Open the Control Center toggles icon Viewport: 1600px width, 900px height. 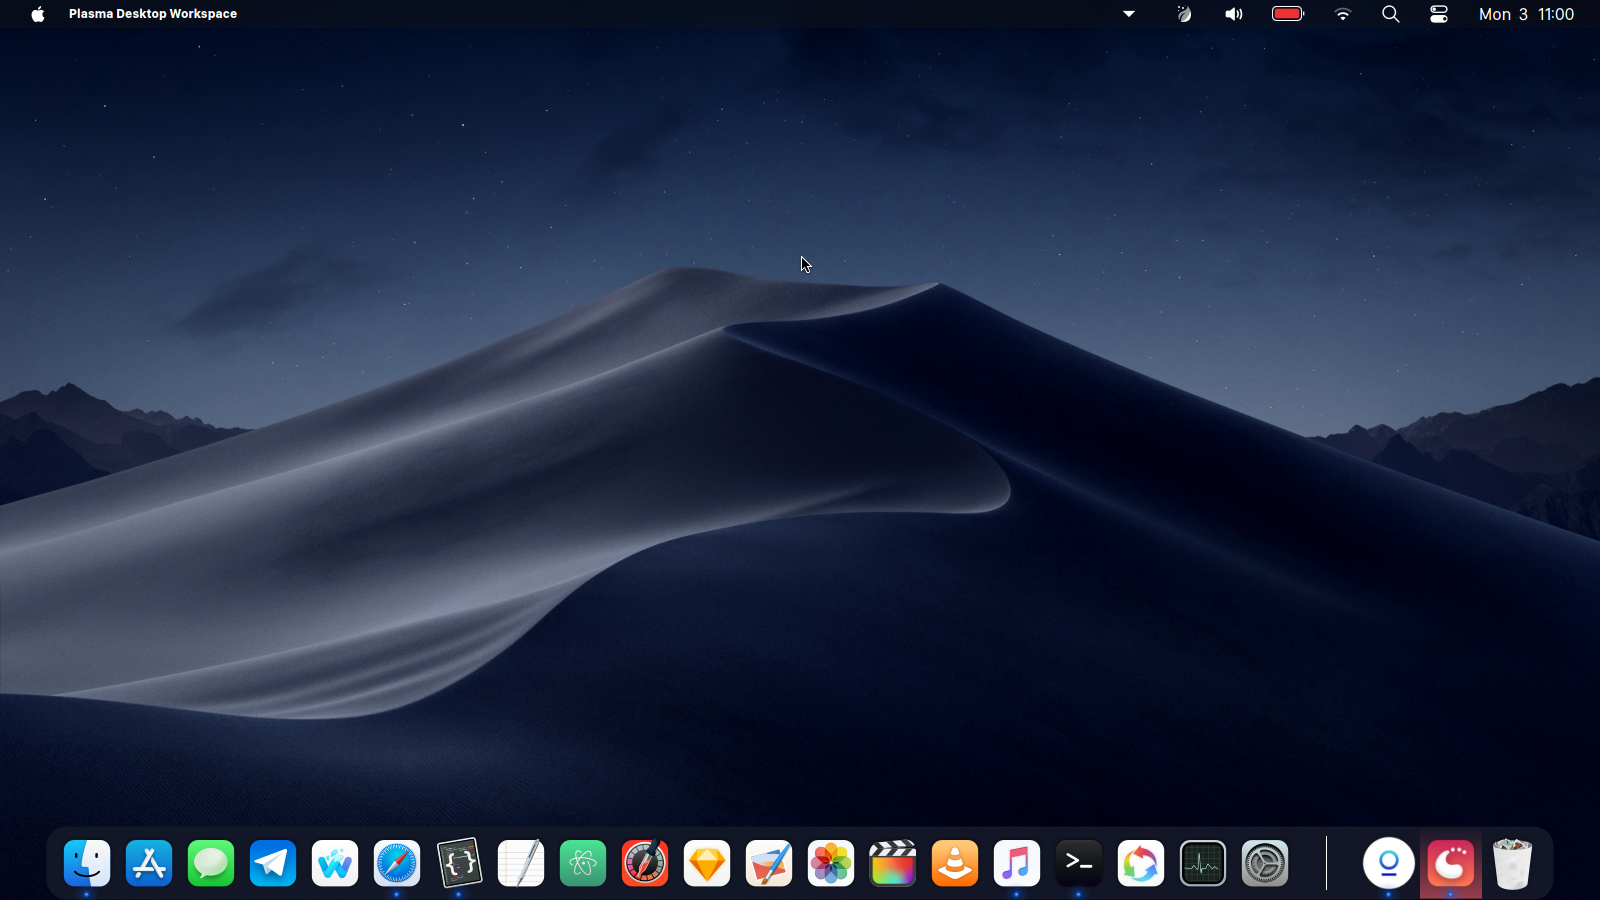pyautogui.click(x=1439, y=14)
